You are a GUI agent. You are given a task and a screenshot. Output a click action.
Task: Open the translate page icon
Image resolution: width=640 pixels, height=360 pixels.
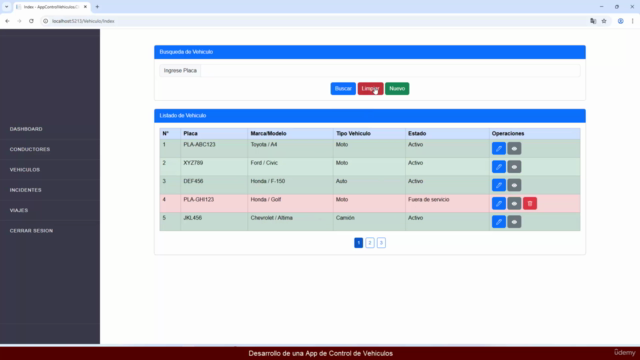(593, 21)
